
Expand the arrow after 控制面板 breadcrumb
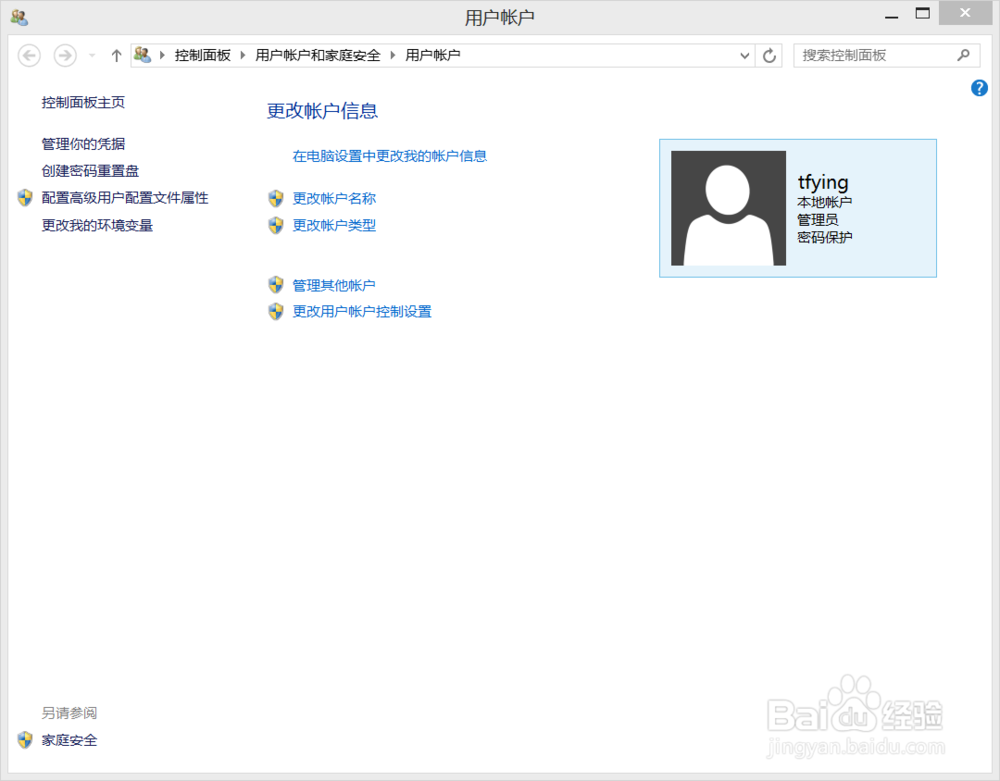pos(243,55)
